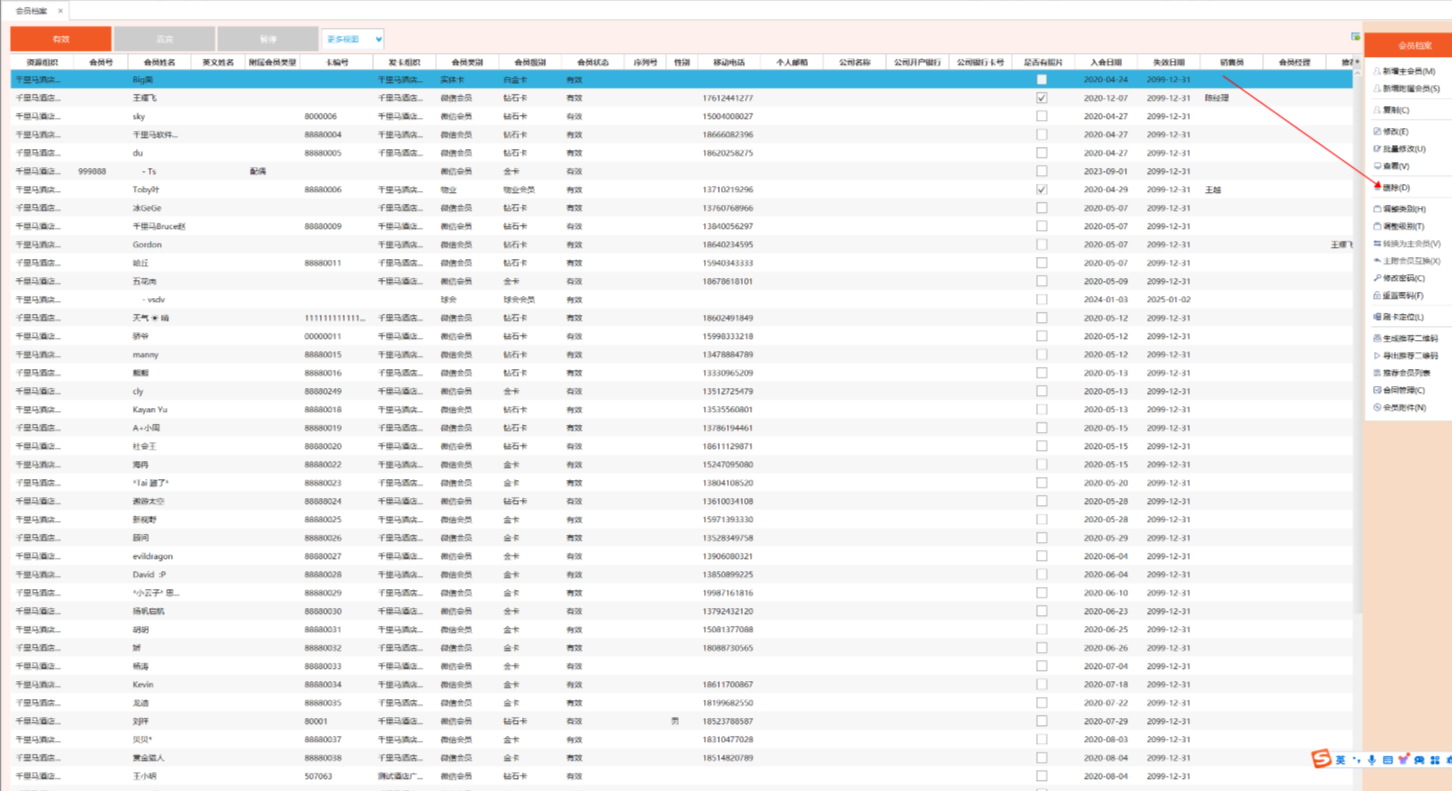Click 合同管理(C) in the side panel

coord(1404,390)
